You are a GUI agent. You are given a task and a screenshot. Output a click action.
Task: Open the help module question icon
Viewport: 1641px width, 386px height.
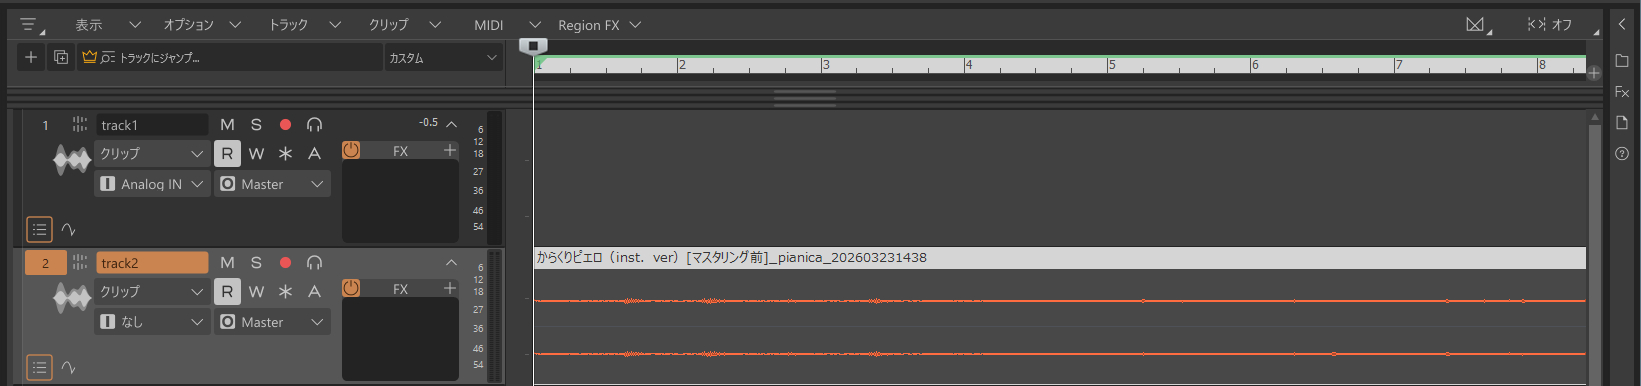click(1622, 153)
